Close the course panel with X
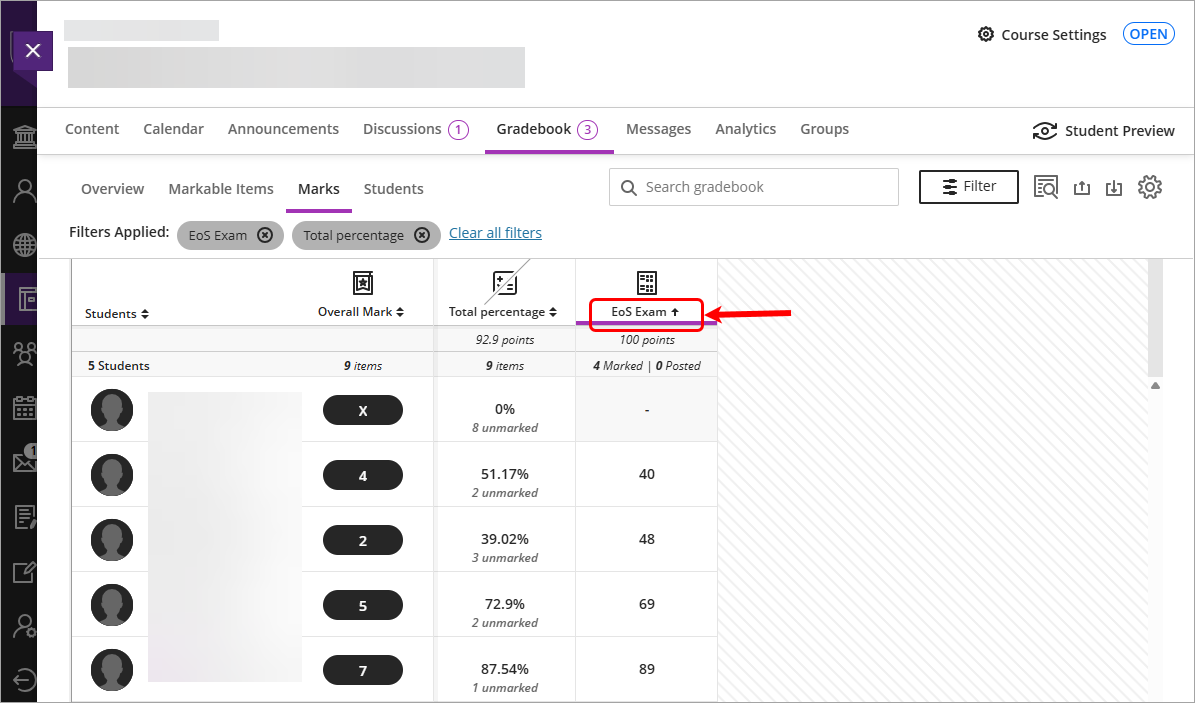The width and height of the screenshot is (1195, 703). tap(33, 51)
